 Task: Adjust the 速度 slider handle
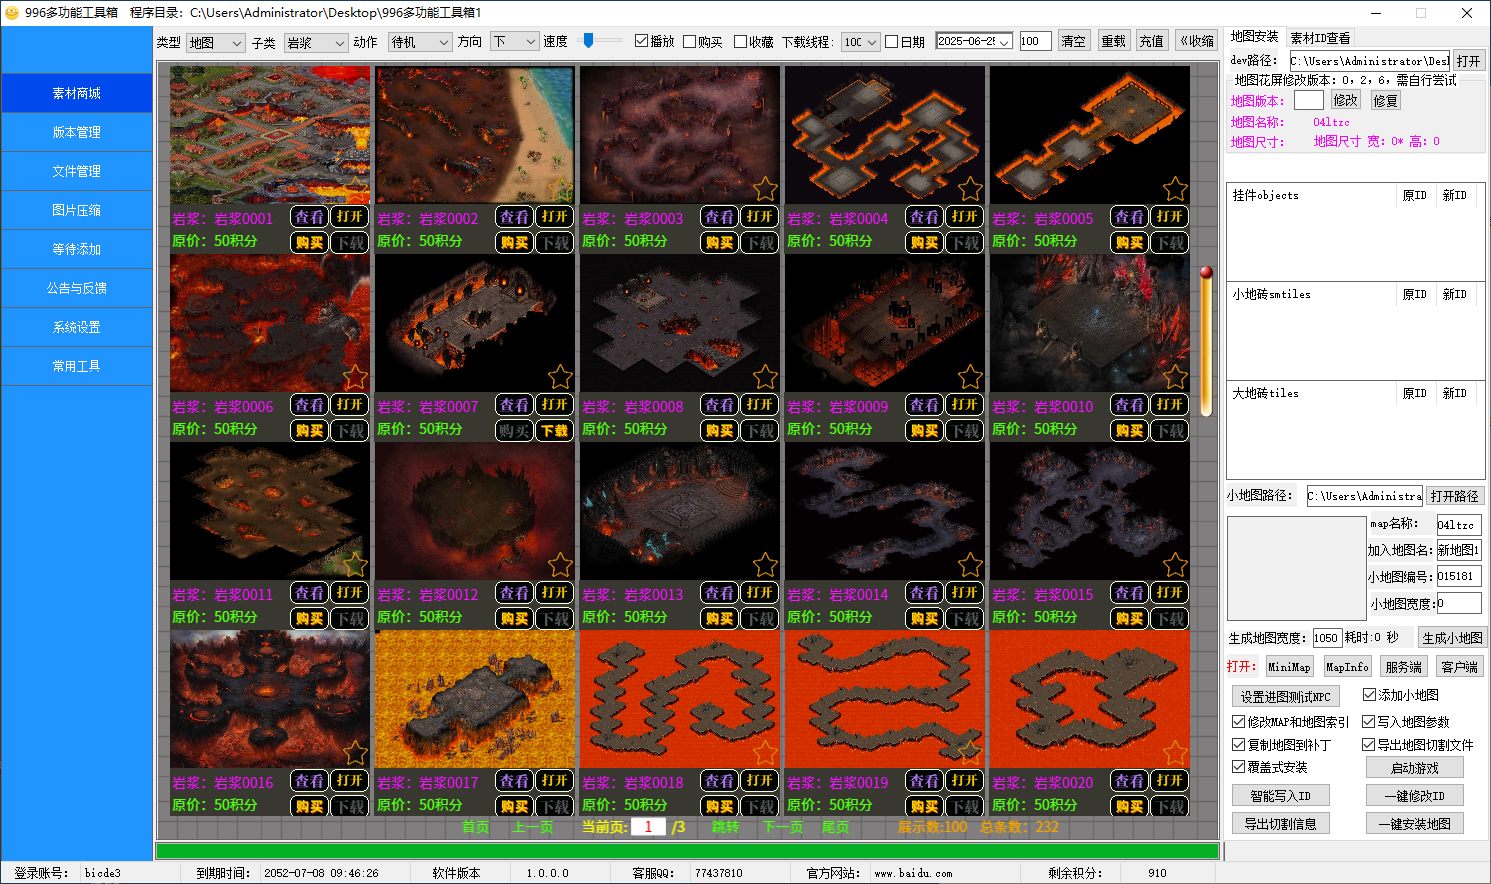pos(589,41)
